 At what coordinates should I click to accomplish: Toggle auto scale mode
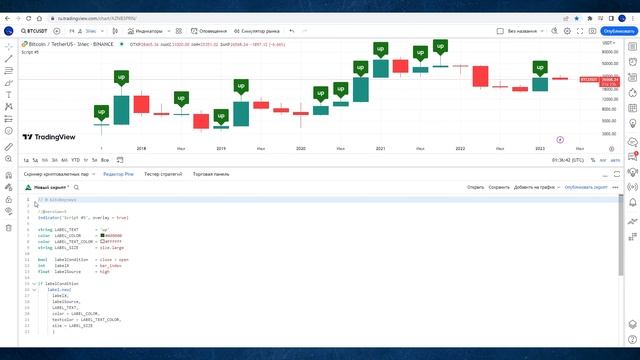click(615, 160)
